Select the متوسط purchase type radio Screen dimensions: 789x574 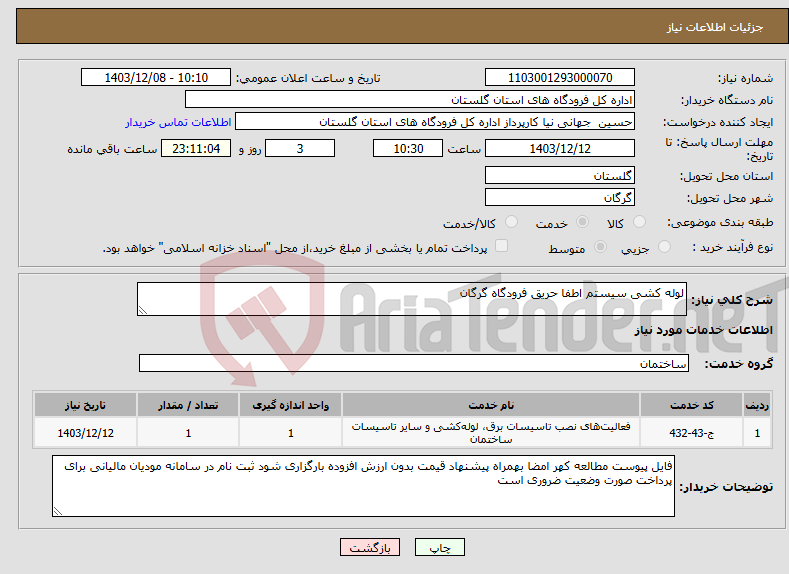point(600,247)
